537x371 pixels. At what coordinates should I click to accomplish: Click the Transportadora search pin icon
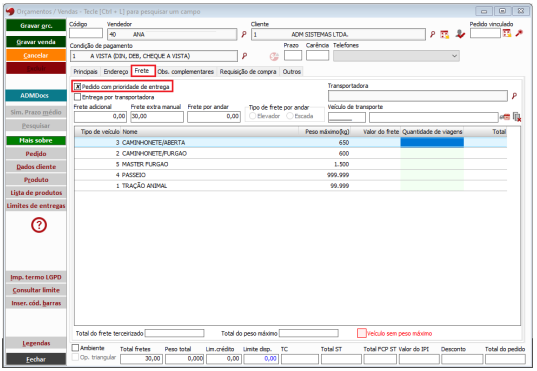point(514,96)
